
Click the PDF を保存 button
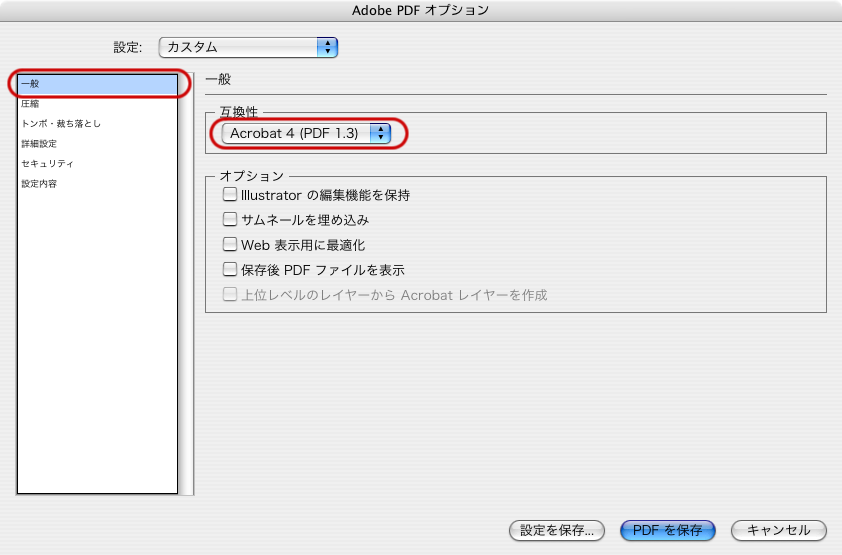click(667, 530)
